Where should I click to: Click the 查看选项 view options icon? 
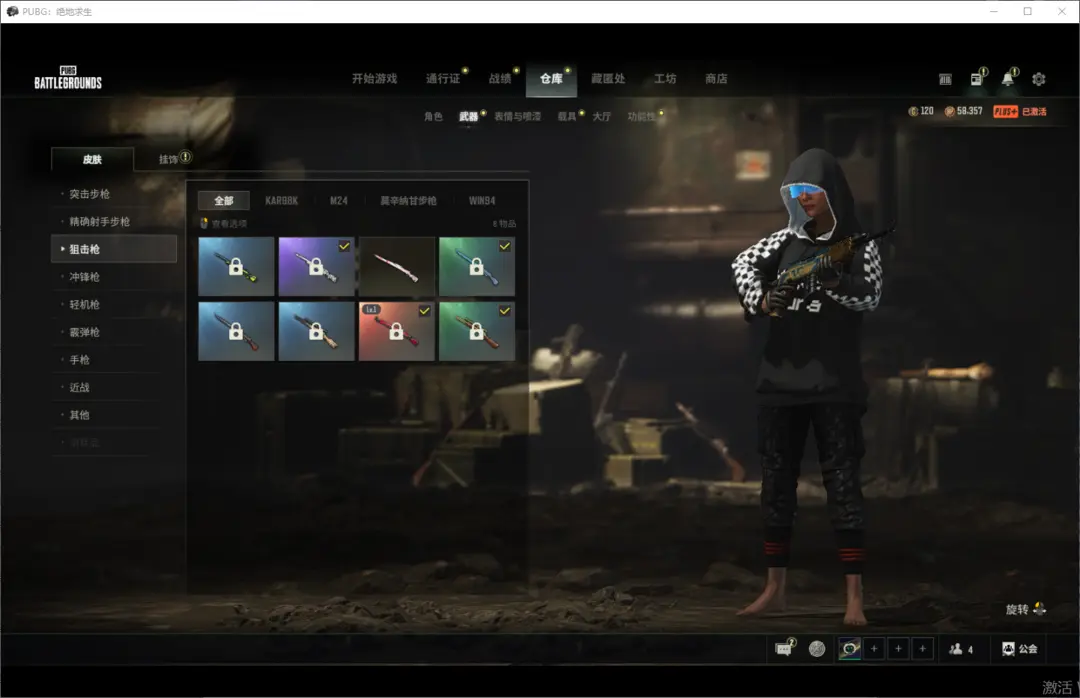pos(204,223)
